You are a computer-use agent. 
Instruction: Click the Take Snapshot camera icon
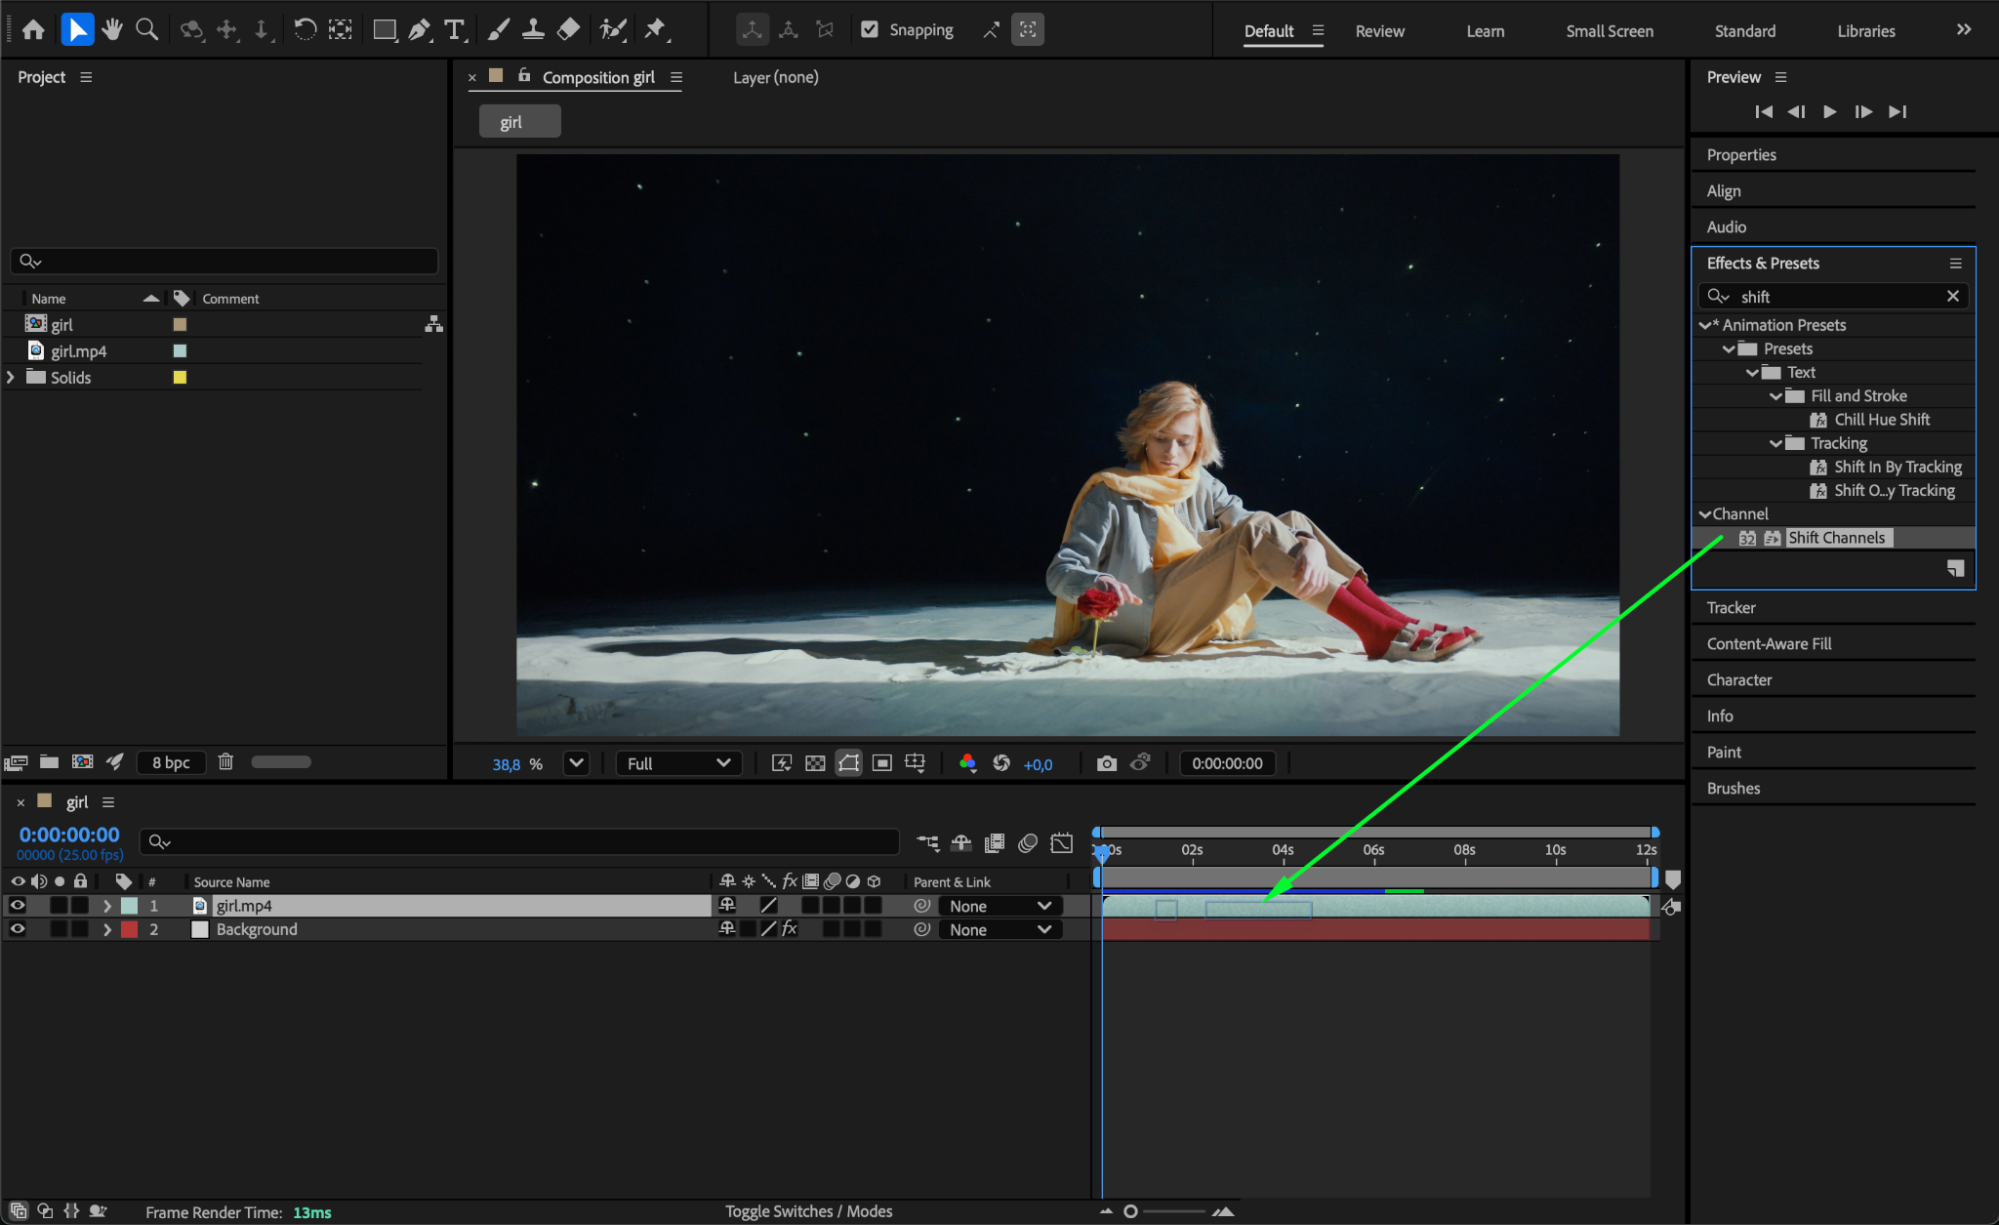pyautogui.click(x=1106, y=764)
